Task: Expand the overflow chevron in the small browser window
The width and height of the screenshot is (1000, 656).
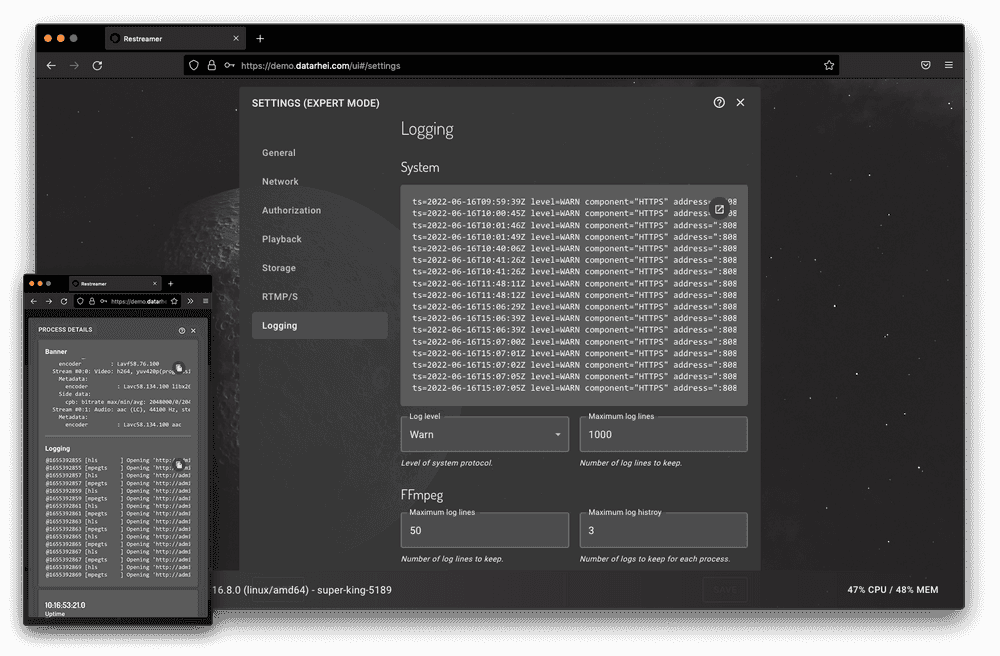Action: pyautogui.click(x=190, y=299)
